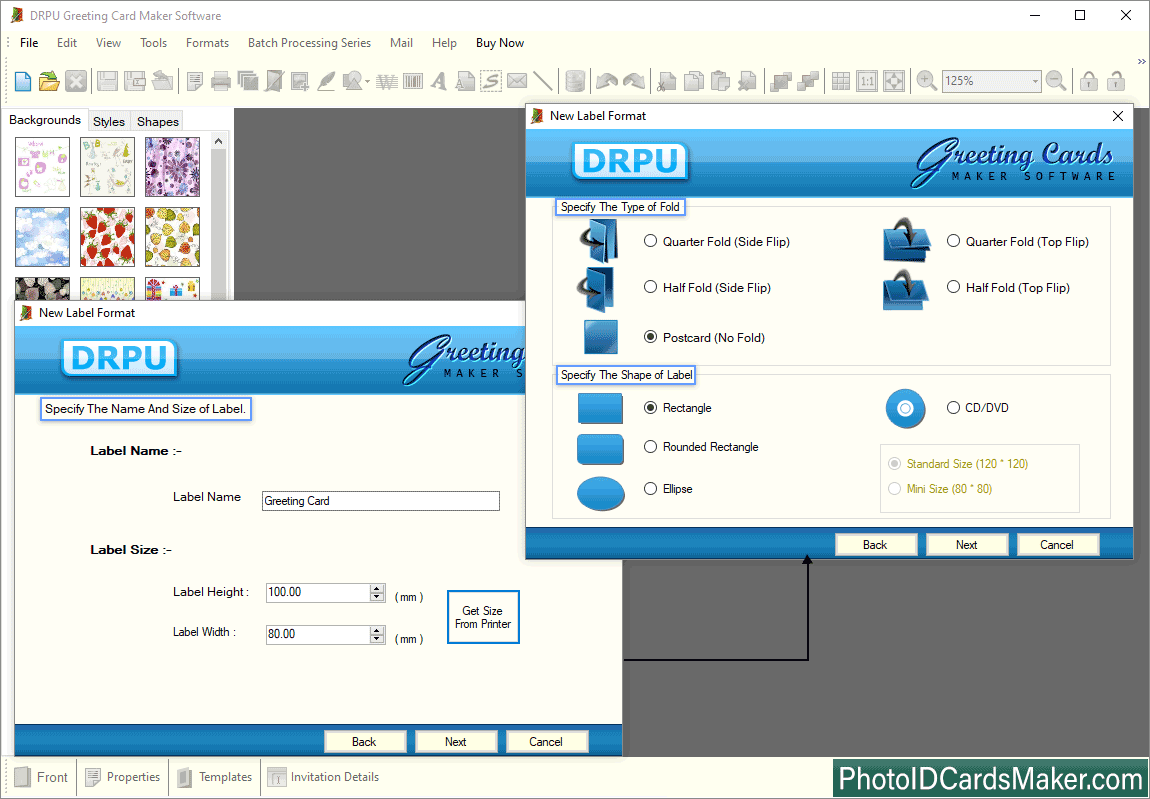This screenshot has height=799, width=1150.
Task: Decrease Label Height with the down arrow
Action: [377, 596]
